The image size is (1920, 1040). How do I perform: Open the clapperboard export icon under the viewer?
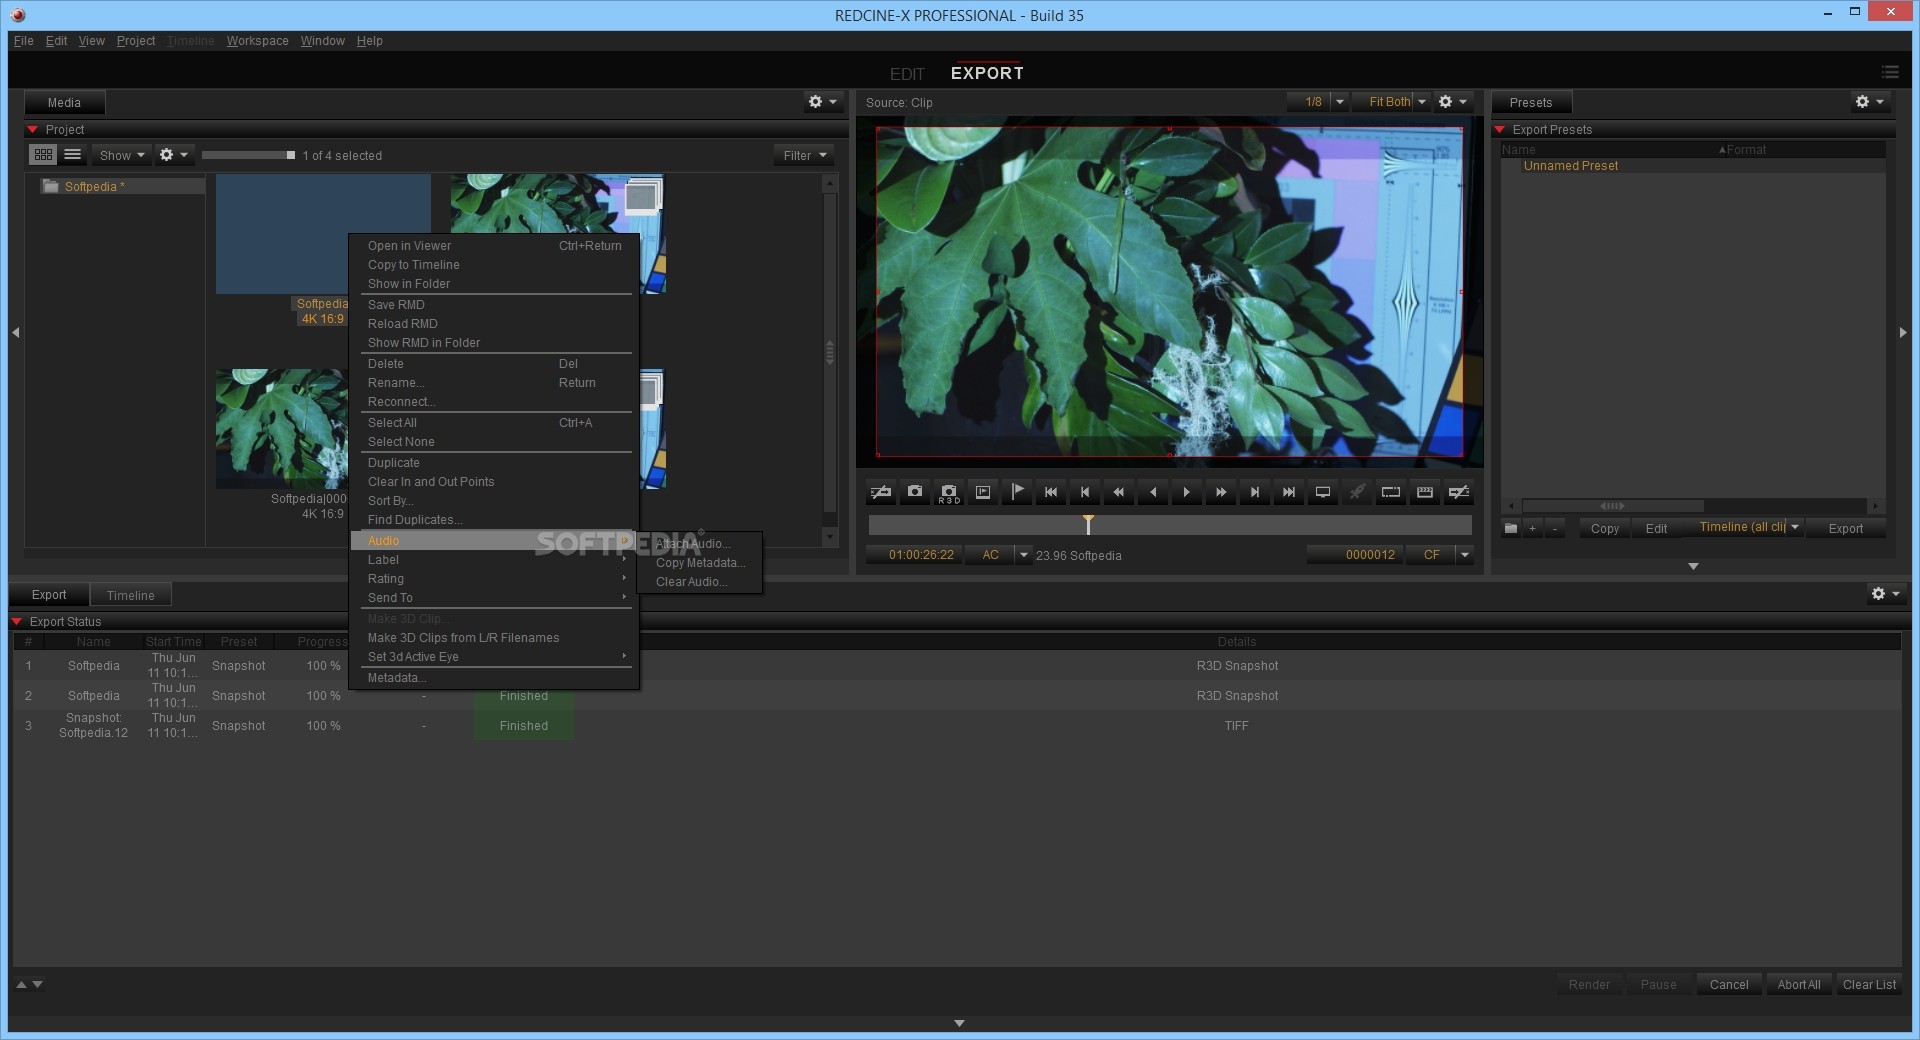1424,492
